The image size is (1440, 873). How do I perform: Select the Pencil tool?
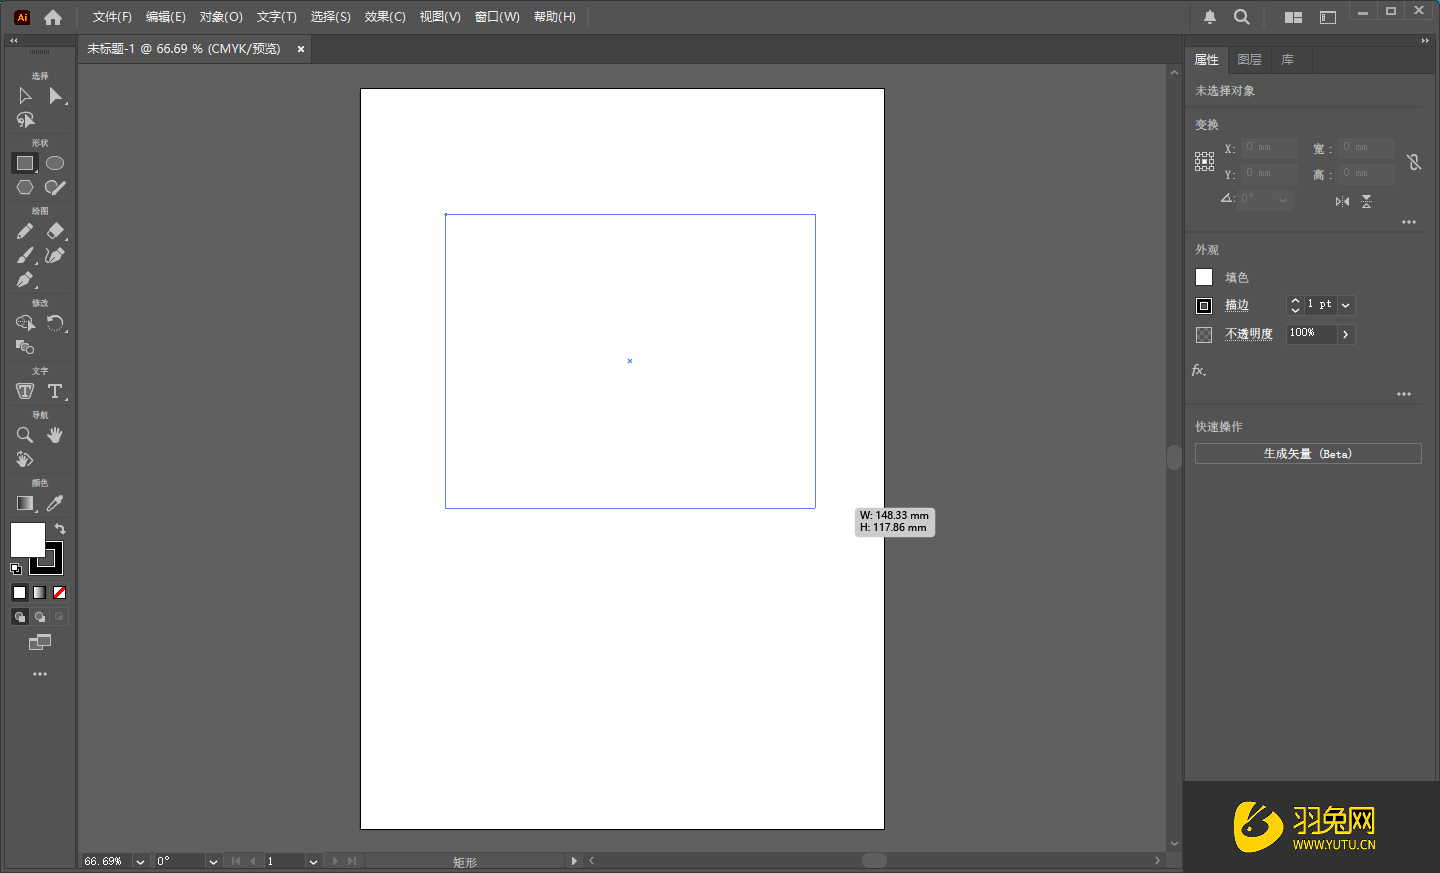[25, 231]
